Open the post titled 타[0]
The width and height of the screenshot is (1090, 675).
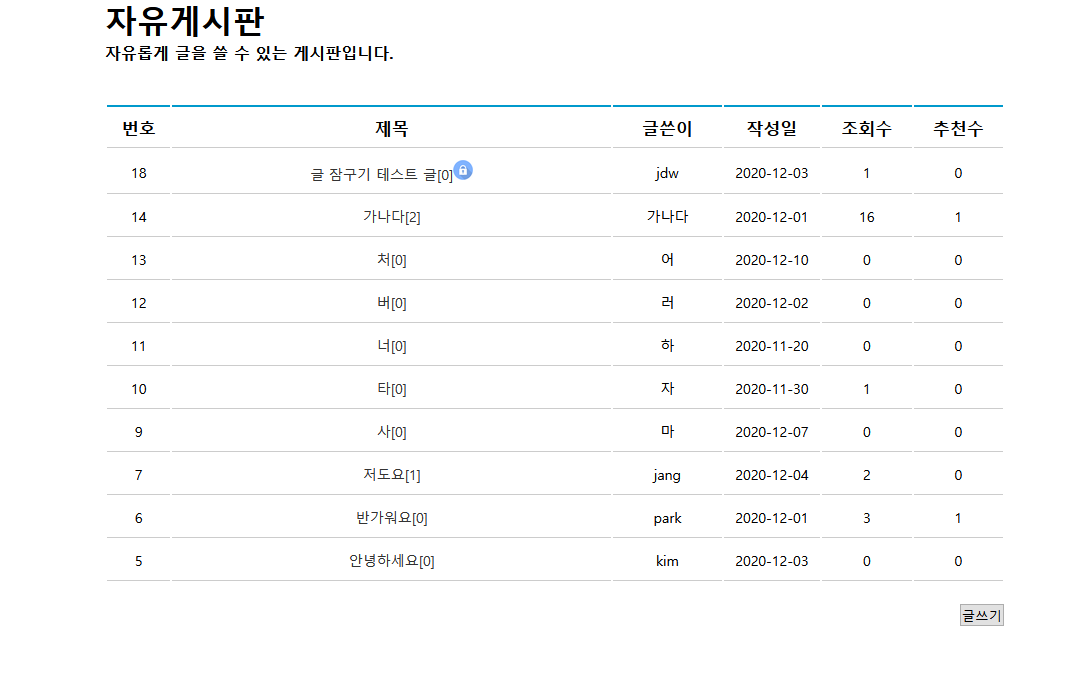391,389
